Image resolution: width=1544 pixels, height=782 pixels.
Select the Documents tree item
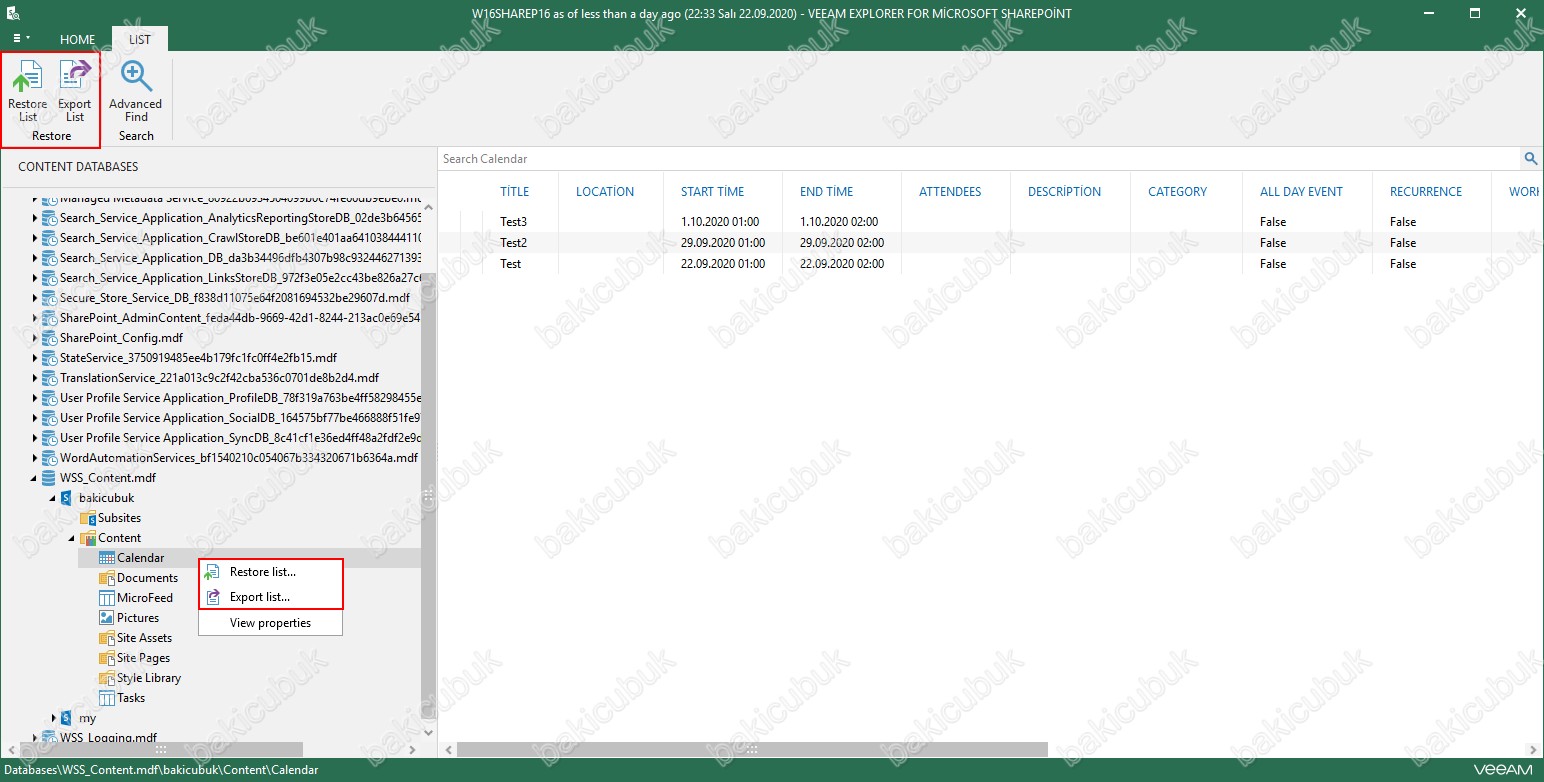tap(147, 578)
